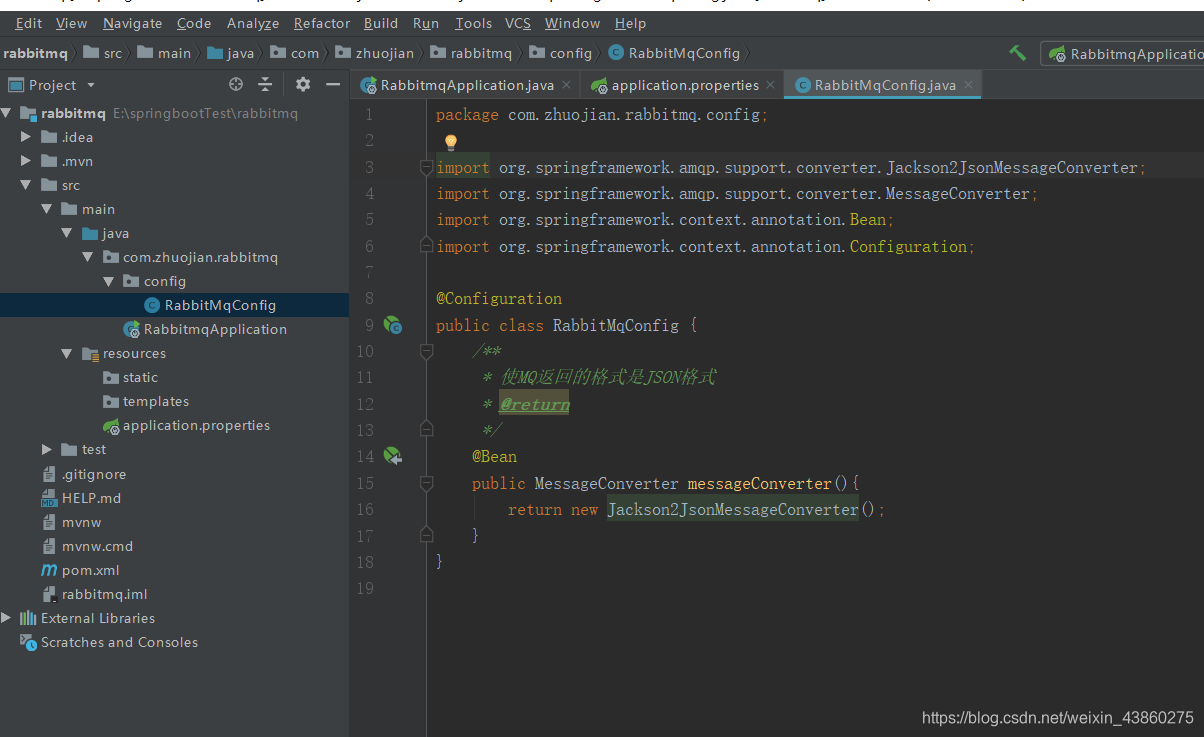1204x737 pixels.
Task: Click the pom.xml Maven icon
Action: pos(49,570)
